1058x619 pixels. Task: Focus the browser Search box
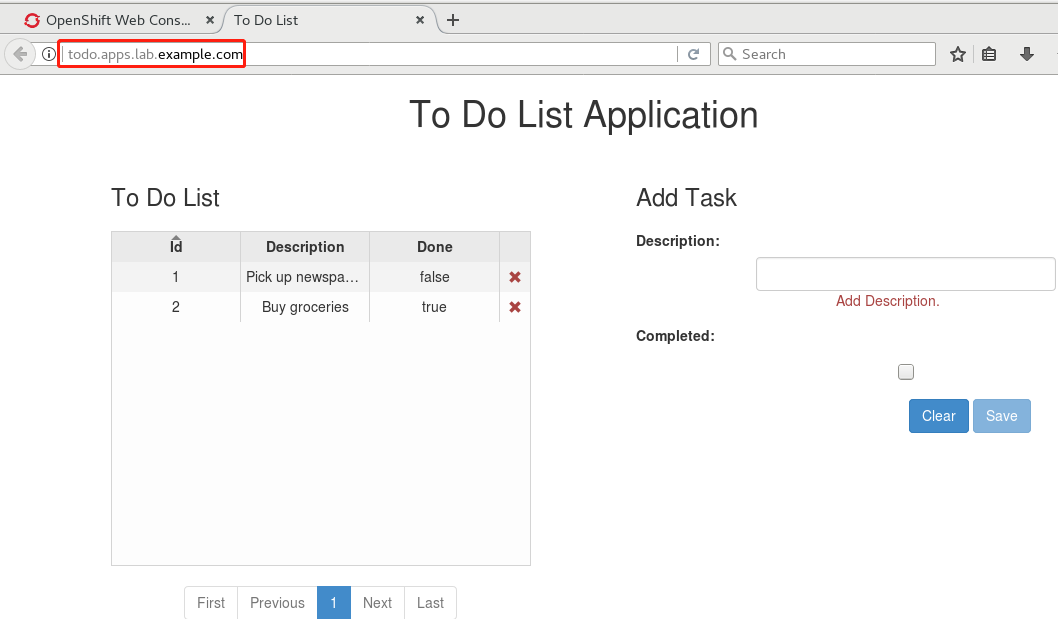(827, 54)
